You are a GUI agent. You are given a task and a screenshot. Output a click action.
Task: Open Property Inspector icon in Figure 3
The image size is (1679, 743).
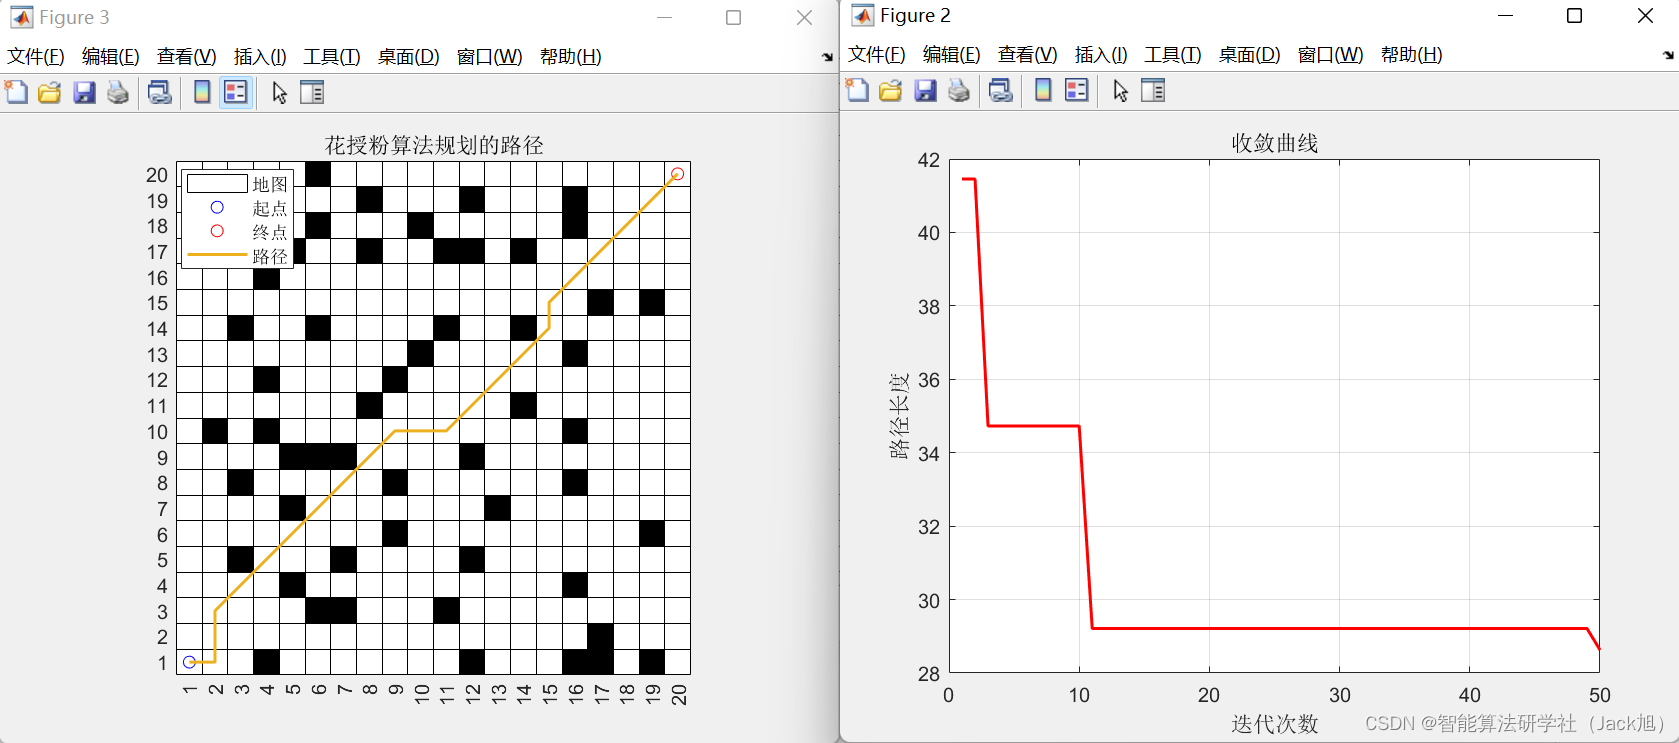coord(312,92)
